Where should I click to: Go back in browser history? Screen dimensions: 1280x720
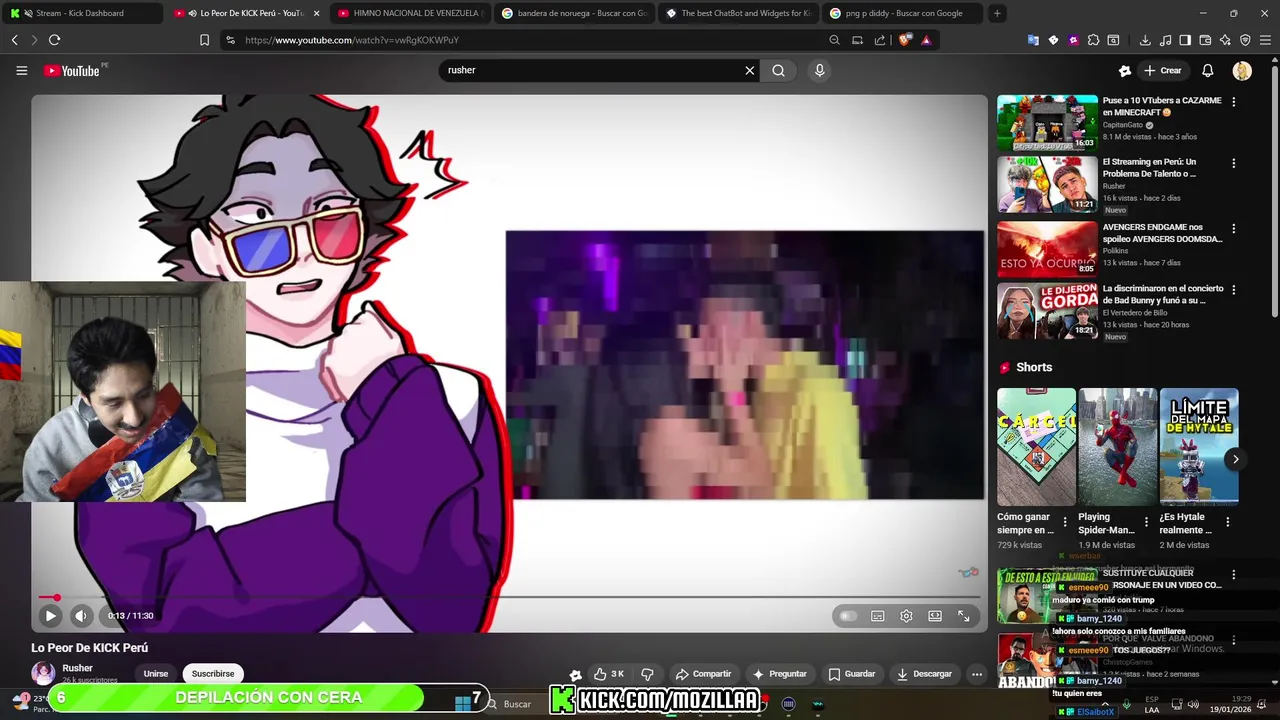pyautogui.click(x=14, y=40)
